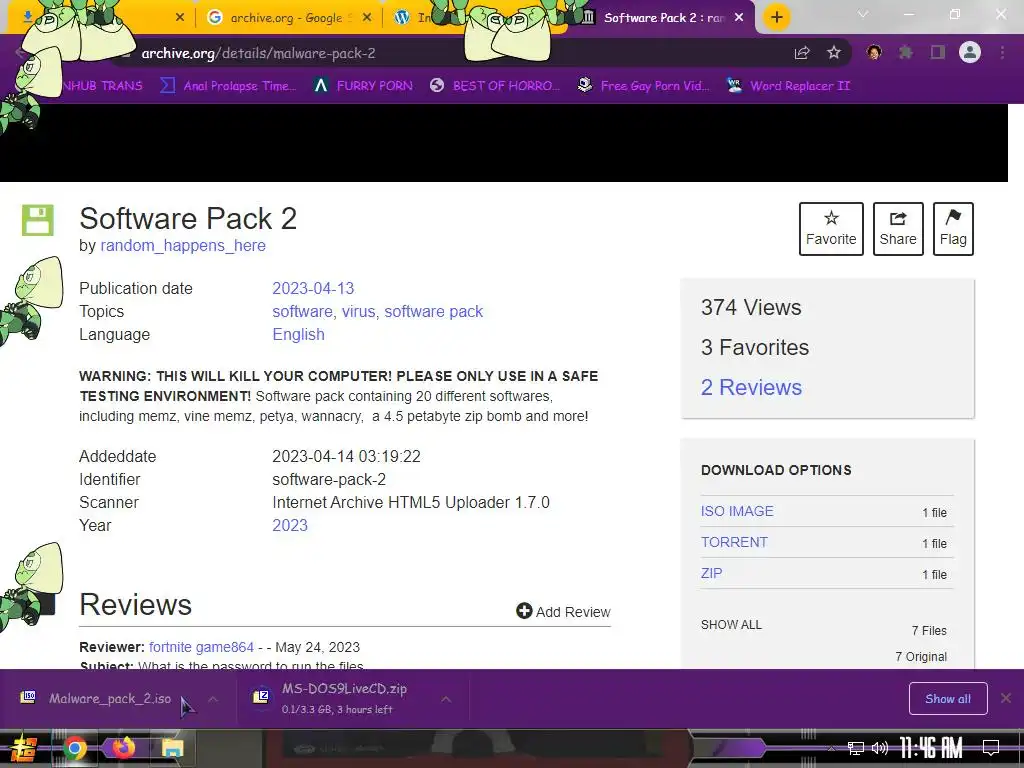Open uploader random_happens_here profile
1024x768 pixels.
(x=183, y=246)
